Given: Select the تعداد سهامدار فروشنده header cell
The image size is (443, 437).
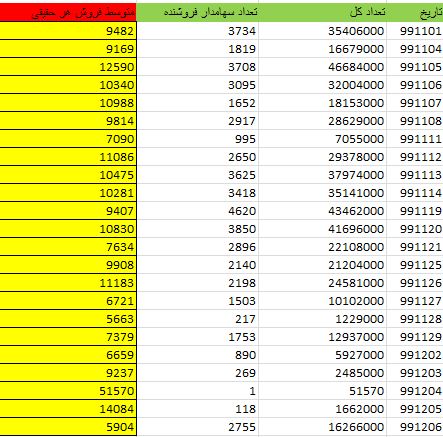Looking at the screenshot, I should [198, 13].
